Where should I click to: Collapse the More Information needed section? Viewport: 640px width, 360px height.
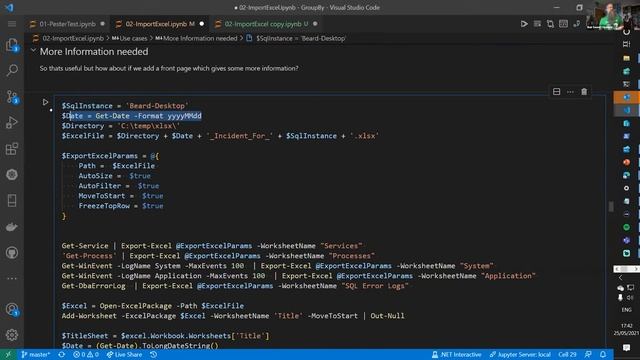click(33, 51)
